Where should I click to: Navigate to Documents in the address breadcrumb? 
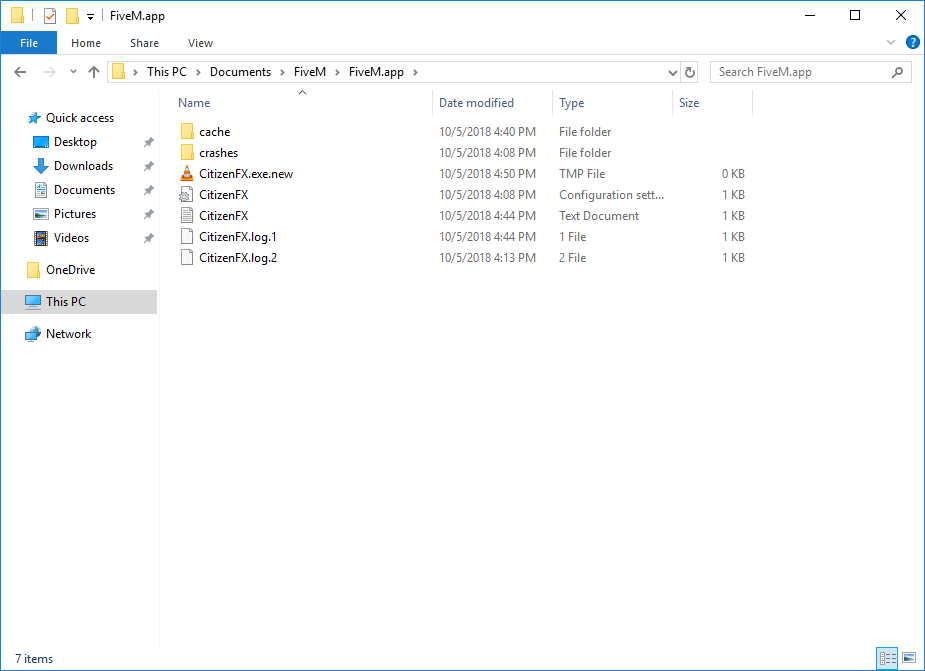click(240, 72)
